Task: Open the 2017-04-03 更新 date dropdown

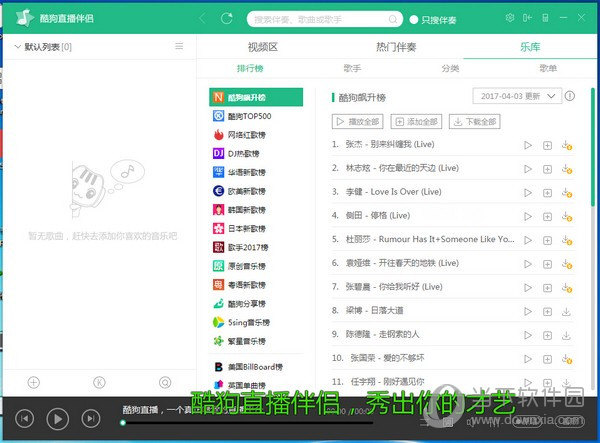Action: pos(517,96)
